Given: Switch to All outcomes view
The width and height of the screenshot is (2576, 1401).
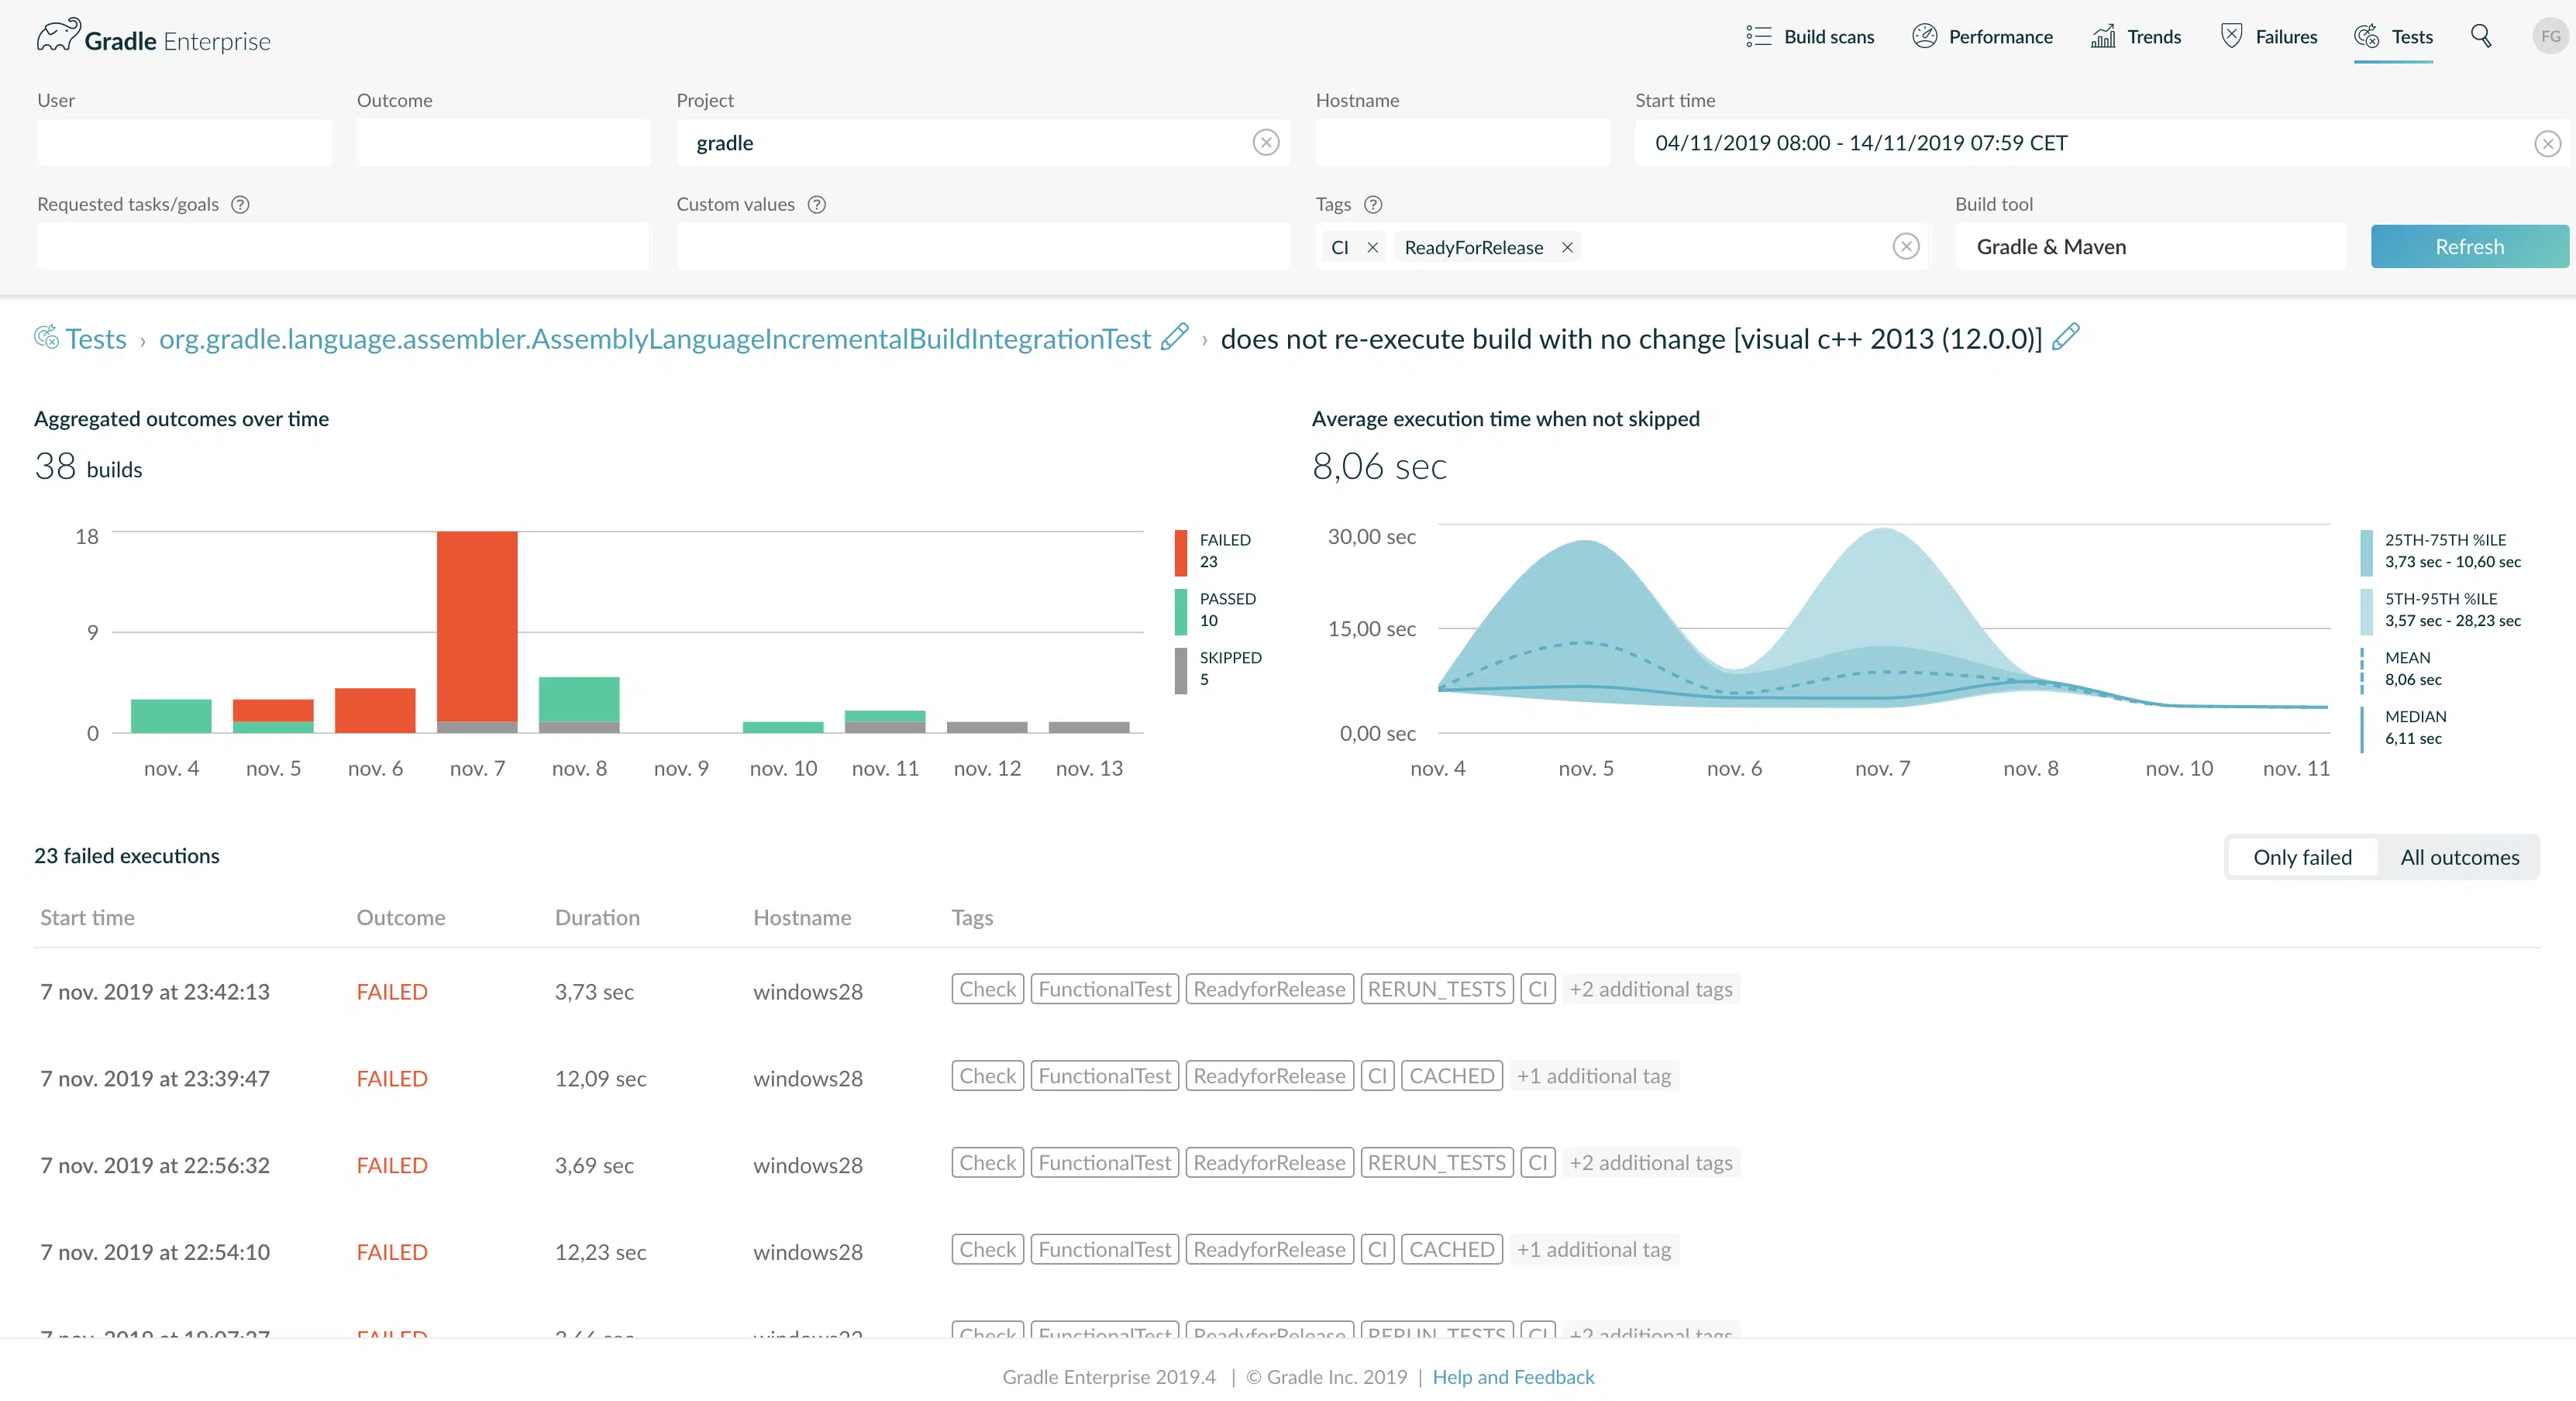Looking at the screenshot, I should pyautogui.click(x=2459, y=857).
